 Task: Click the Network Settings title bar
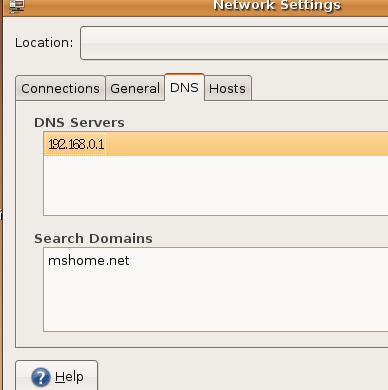277,6
